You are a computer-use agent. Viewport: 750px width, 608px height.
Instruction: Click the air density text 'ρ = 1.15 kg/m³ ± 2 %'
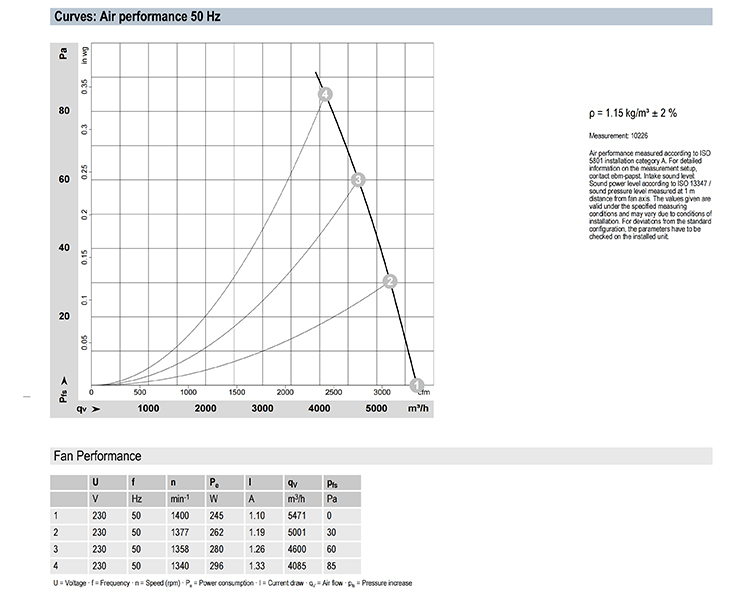(633, 113)
